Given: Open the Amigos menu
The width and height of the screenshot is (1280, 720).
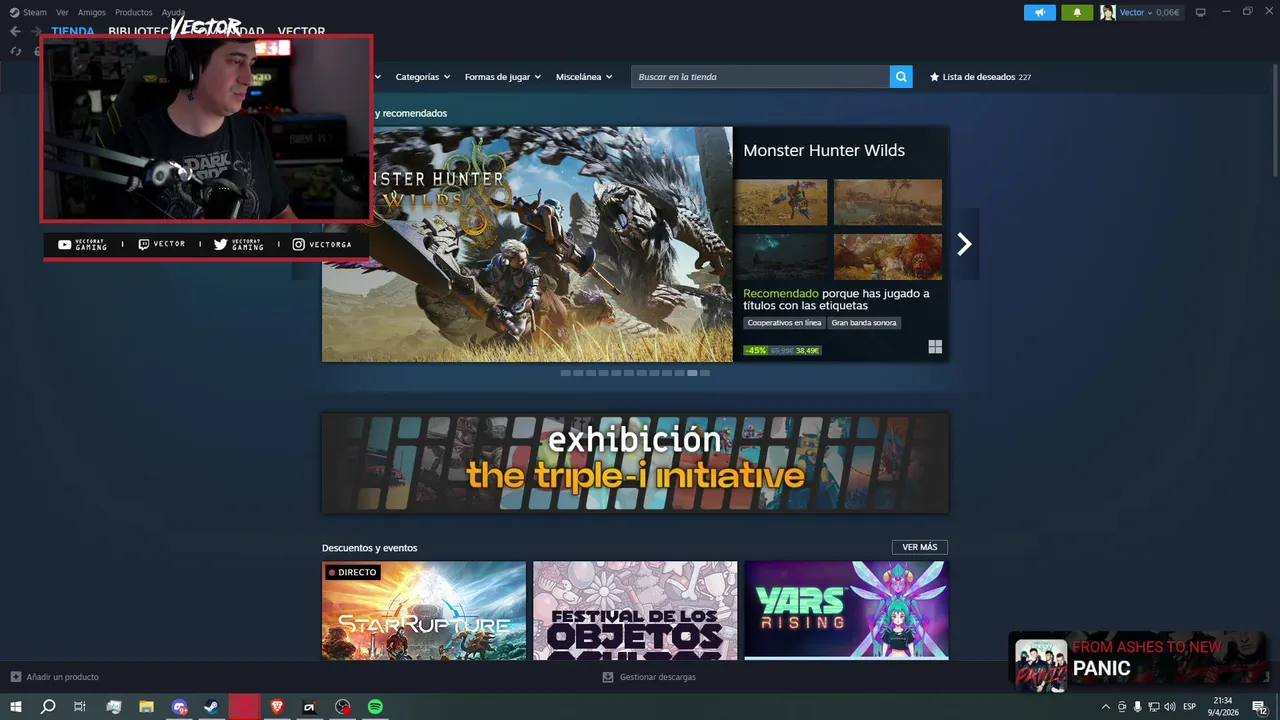Looking at the screenshot, I should click(92, 13).
